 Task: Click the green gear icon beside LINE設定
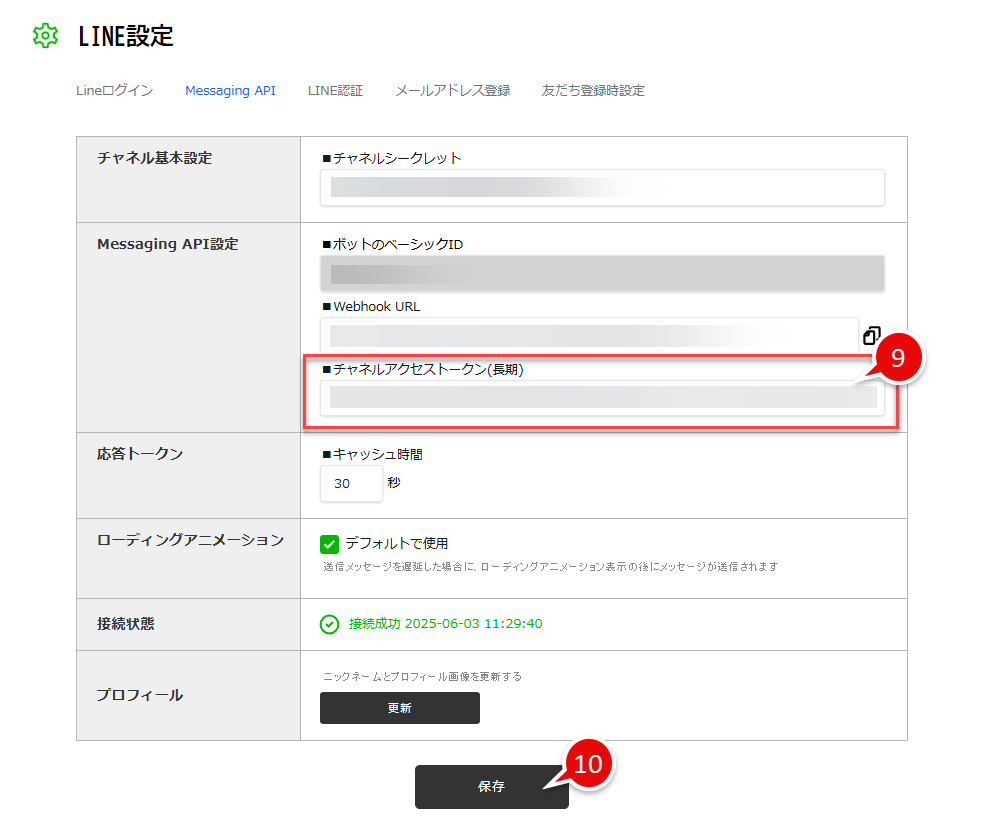point(45,36)
